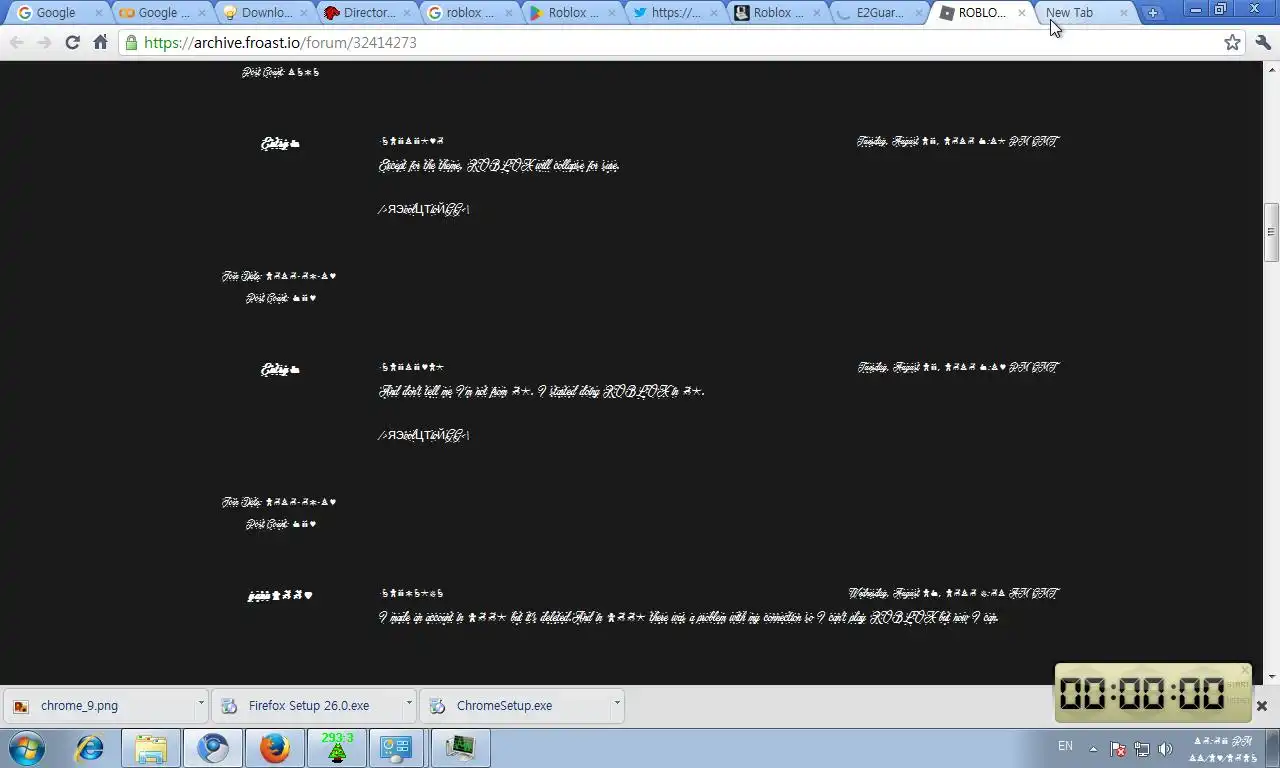This screenshot has width=1280, height=768.
Task: Open Windows Explorer folder icon in taskbar
Action: pyautogui.click(x=151, y=748)
